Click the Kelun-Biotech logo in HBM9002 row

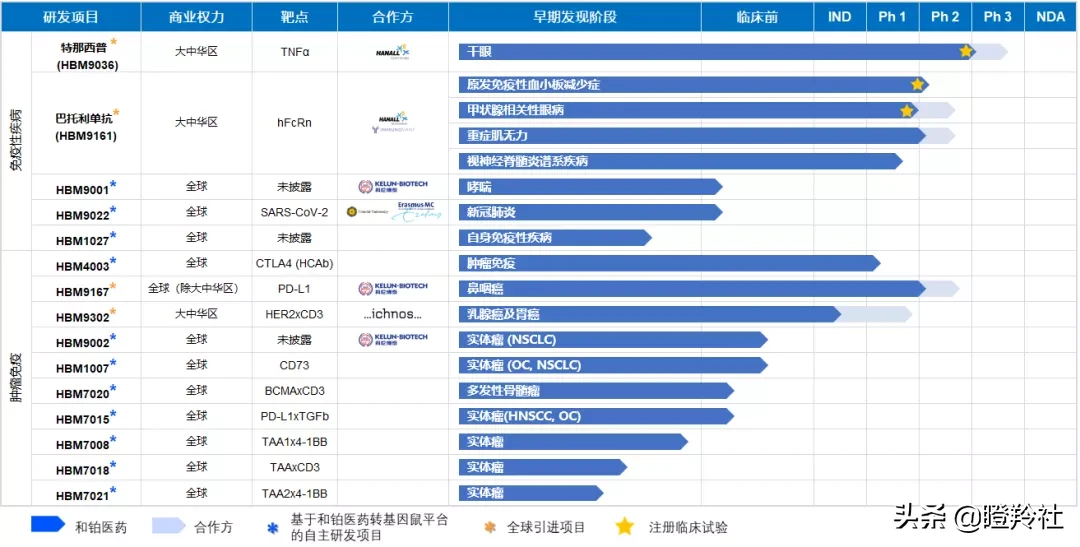(x=393, y=340)
